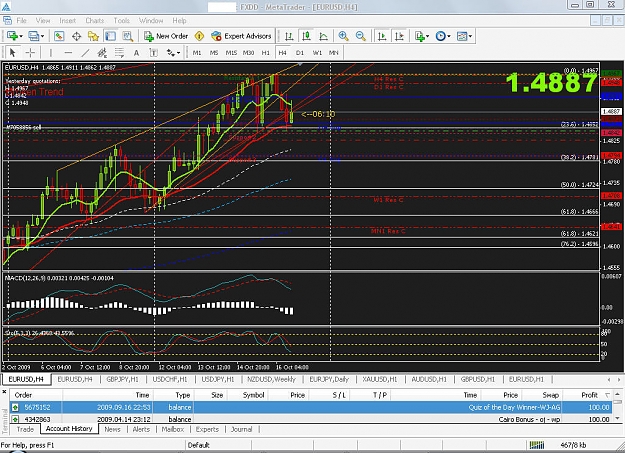The image size is (625, 453).
Task: Select the Text tool labeled A
Action: [x=136, y=53]
